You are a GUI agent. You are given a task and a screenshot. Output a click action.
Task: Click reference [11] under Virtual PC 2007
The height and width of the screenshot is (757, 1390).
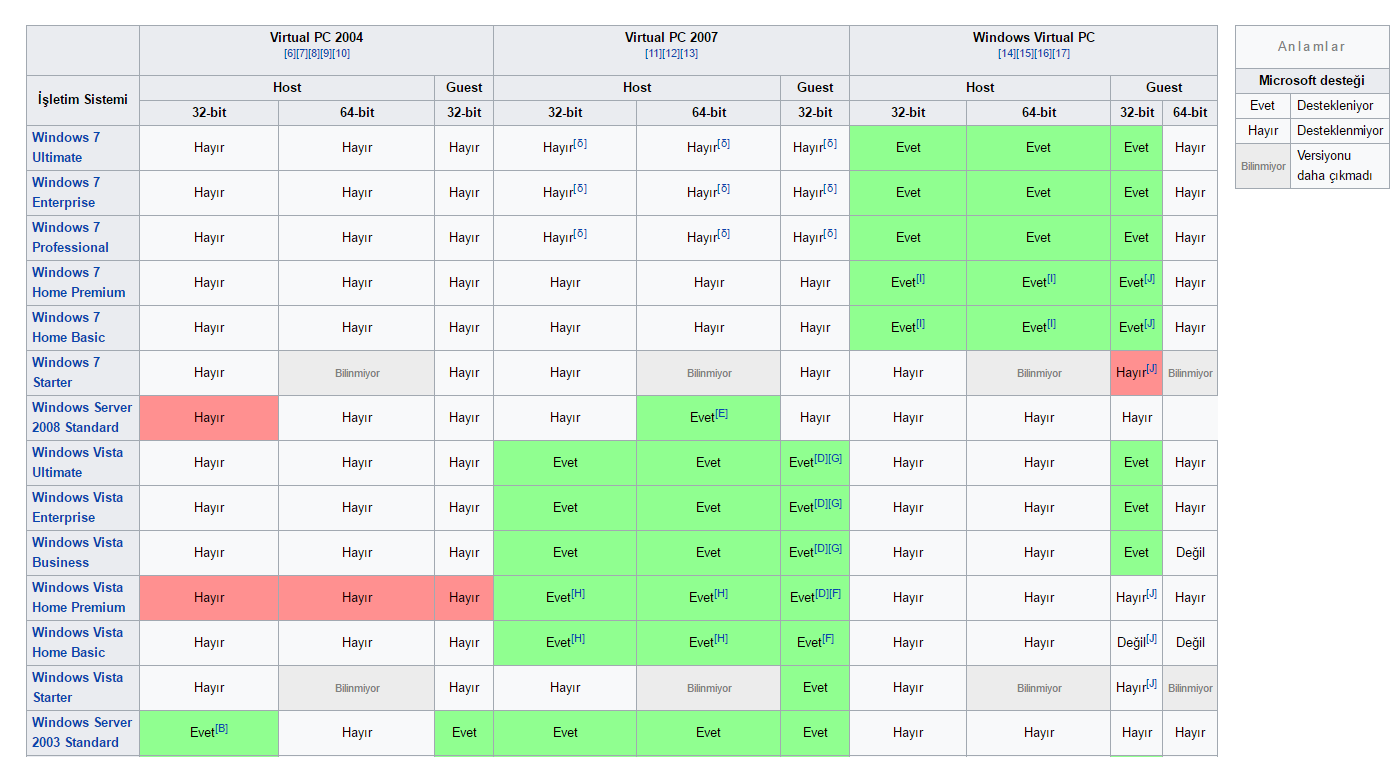(653, 54)
